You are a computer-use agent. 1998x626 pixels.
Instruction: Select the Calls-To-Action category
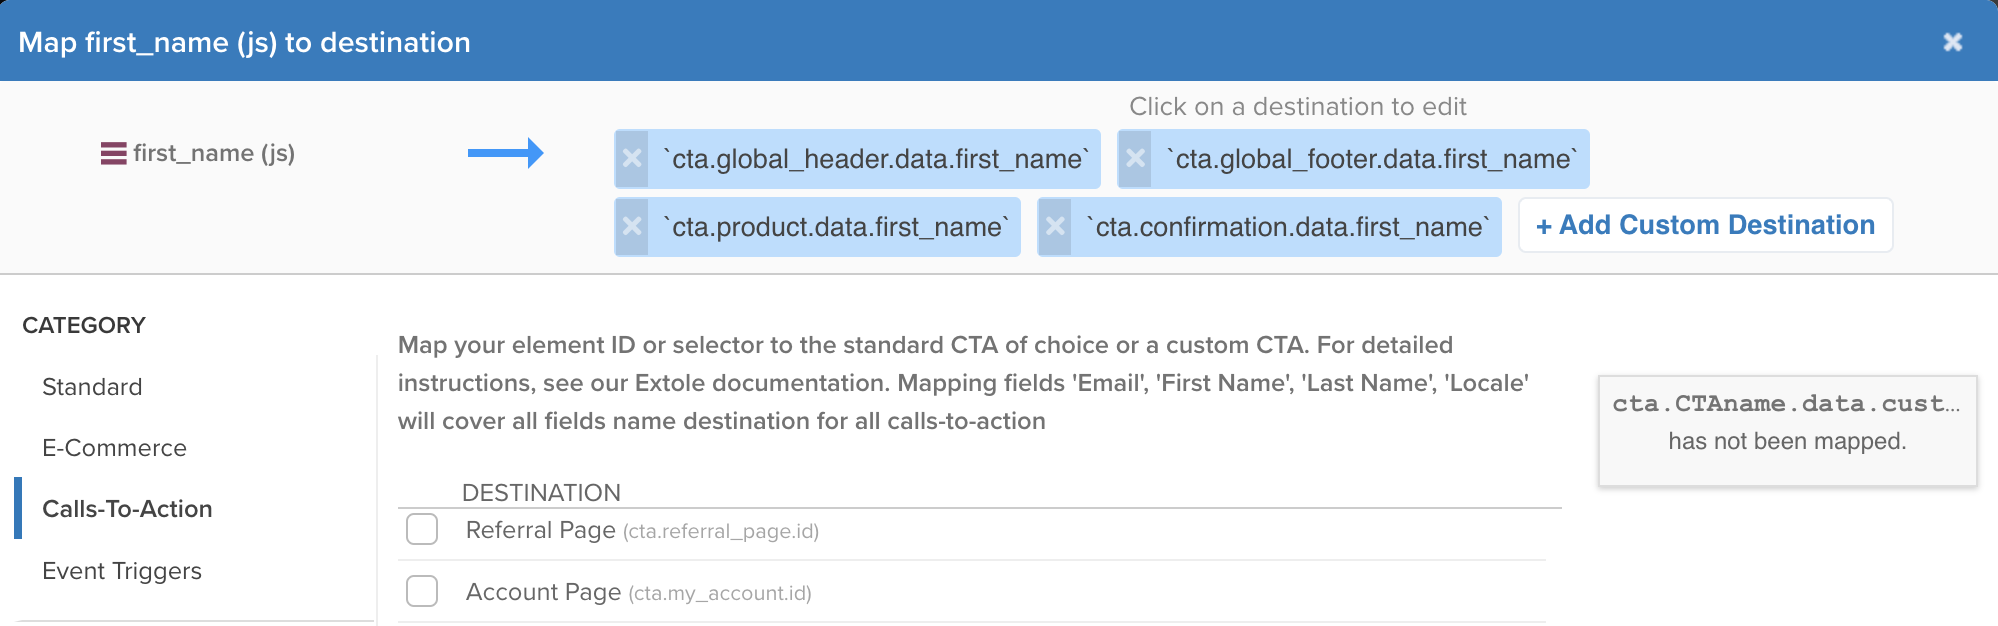click(127, 509)
